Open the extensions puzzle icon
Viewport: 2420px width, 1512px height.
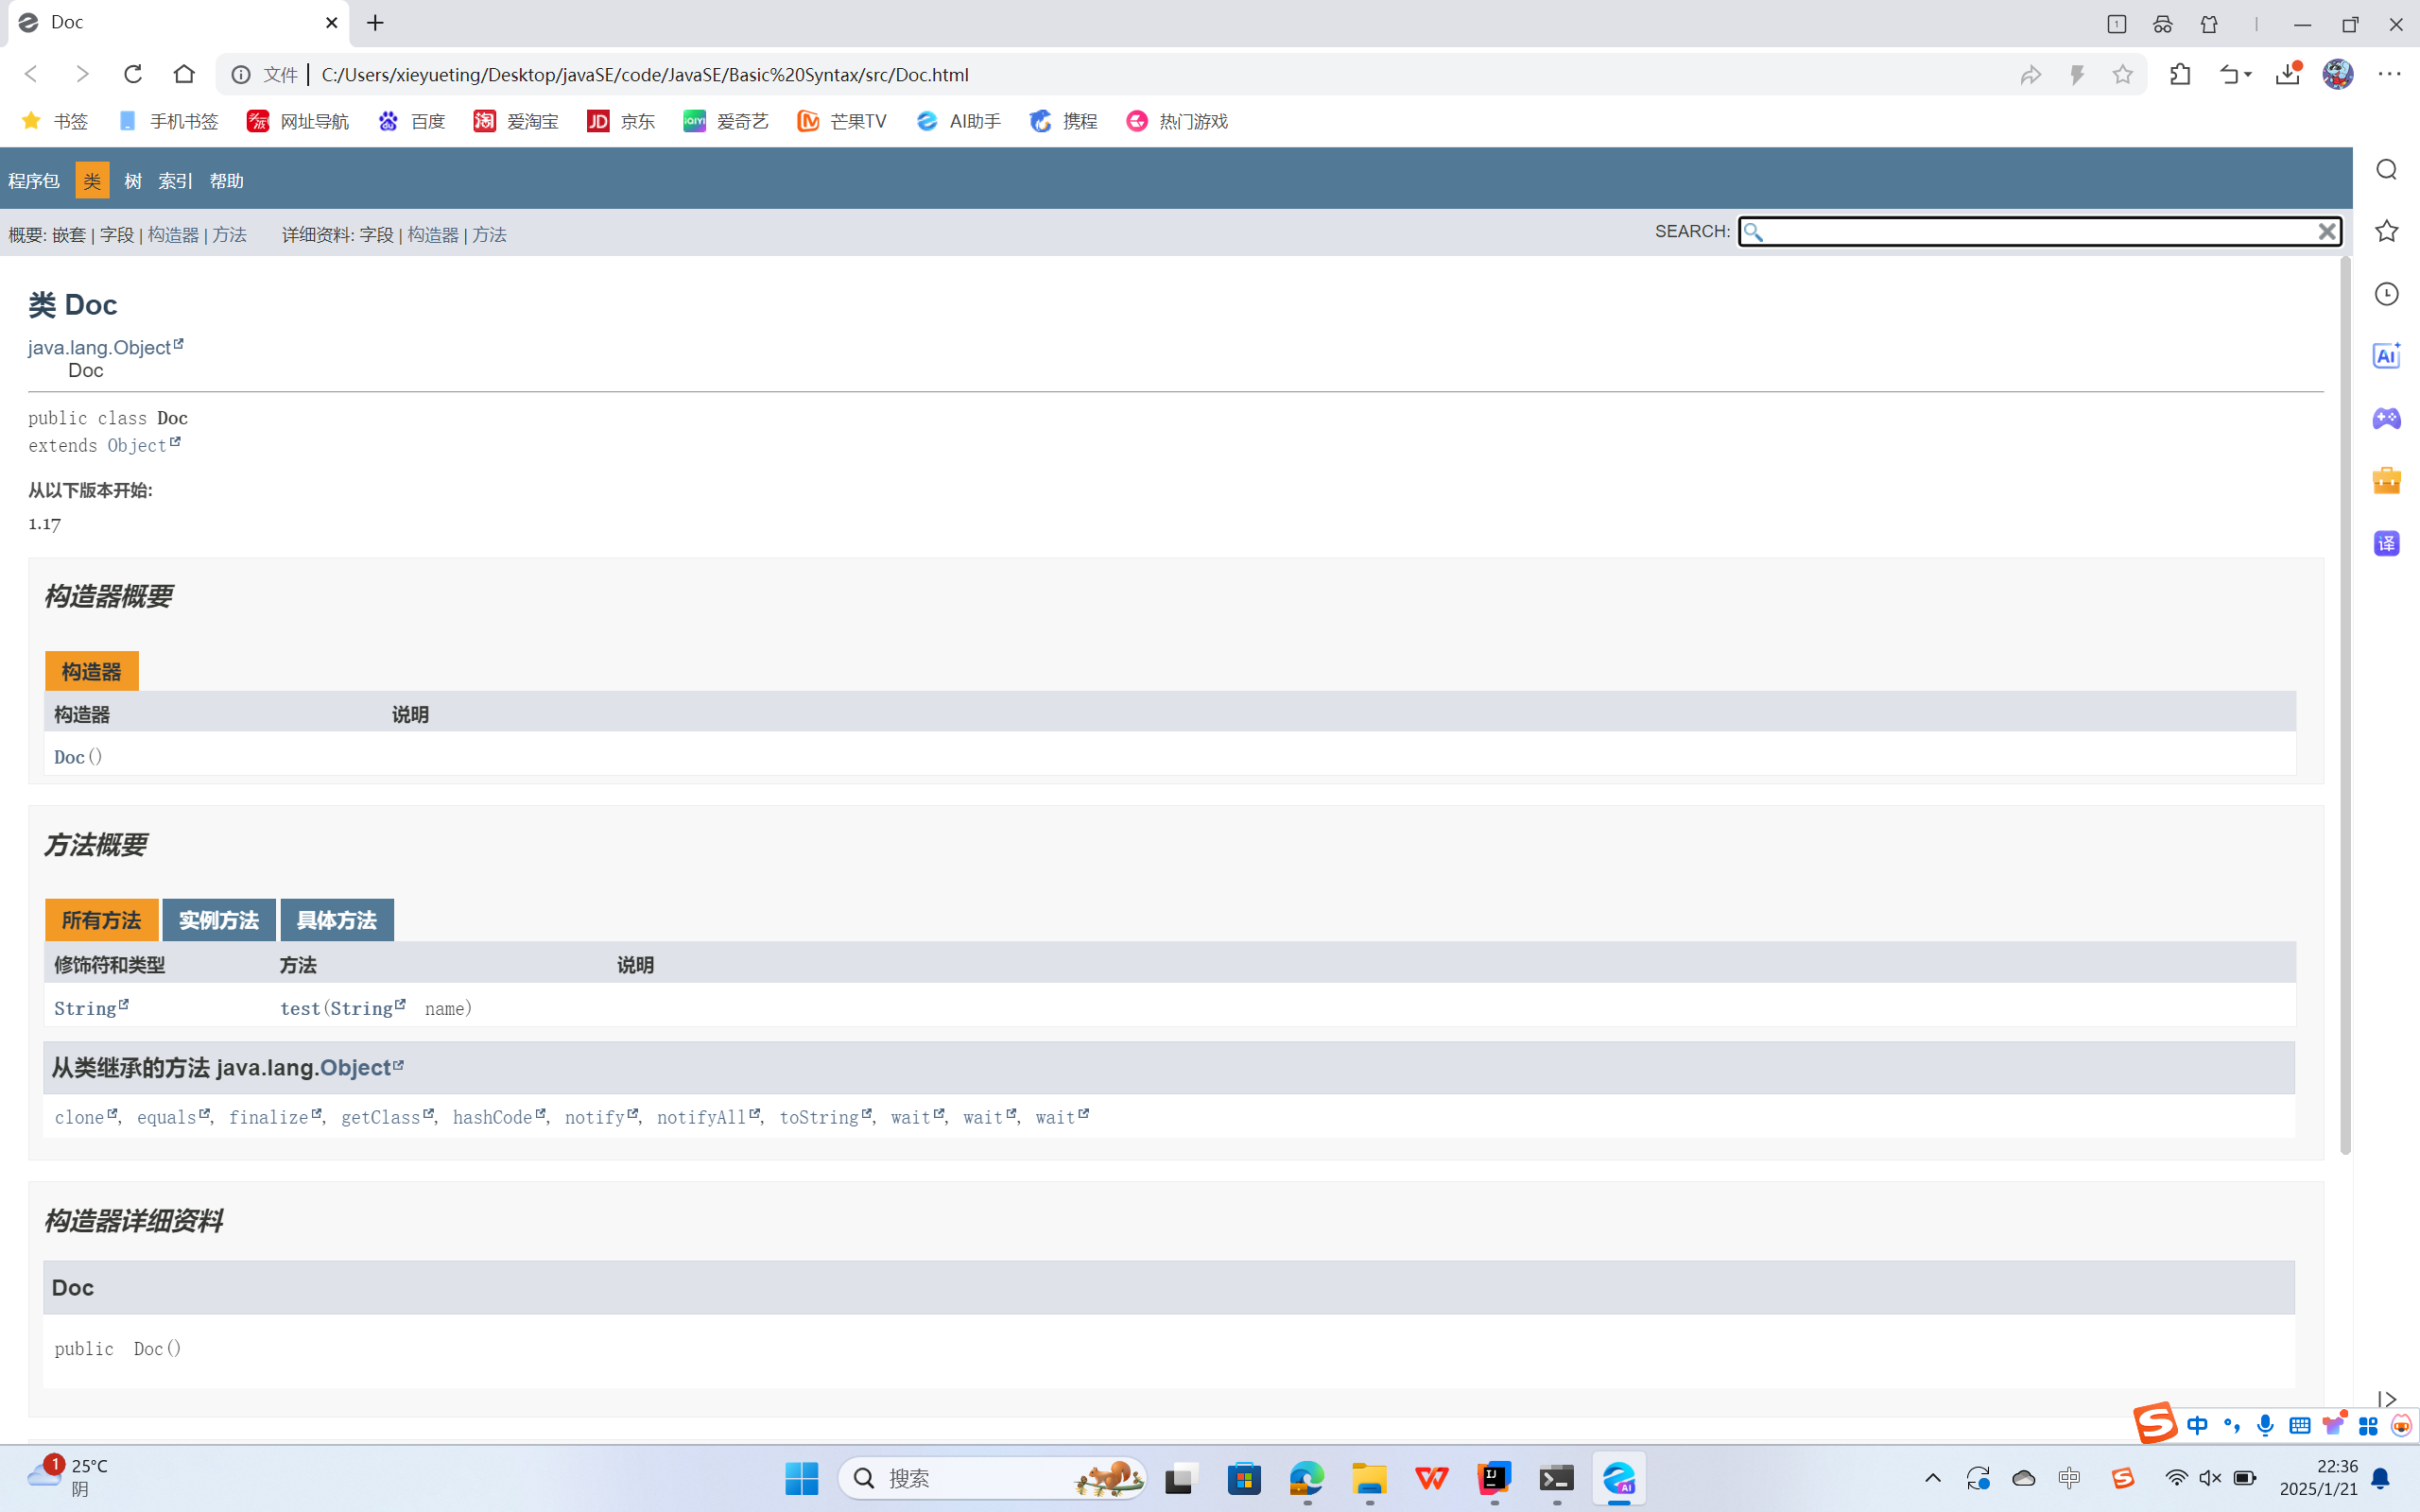[2180, 74]
